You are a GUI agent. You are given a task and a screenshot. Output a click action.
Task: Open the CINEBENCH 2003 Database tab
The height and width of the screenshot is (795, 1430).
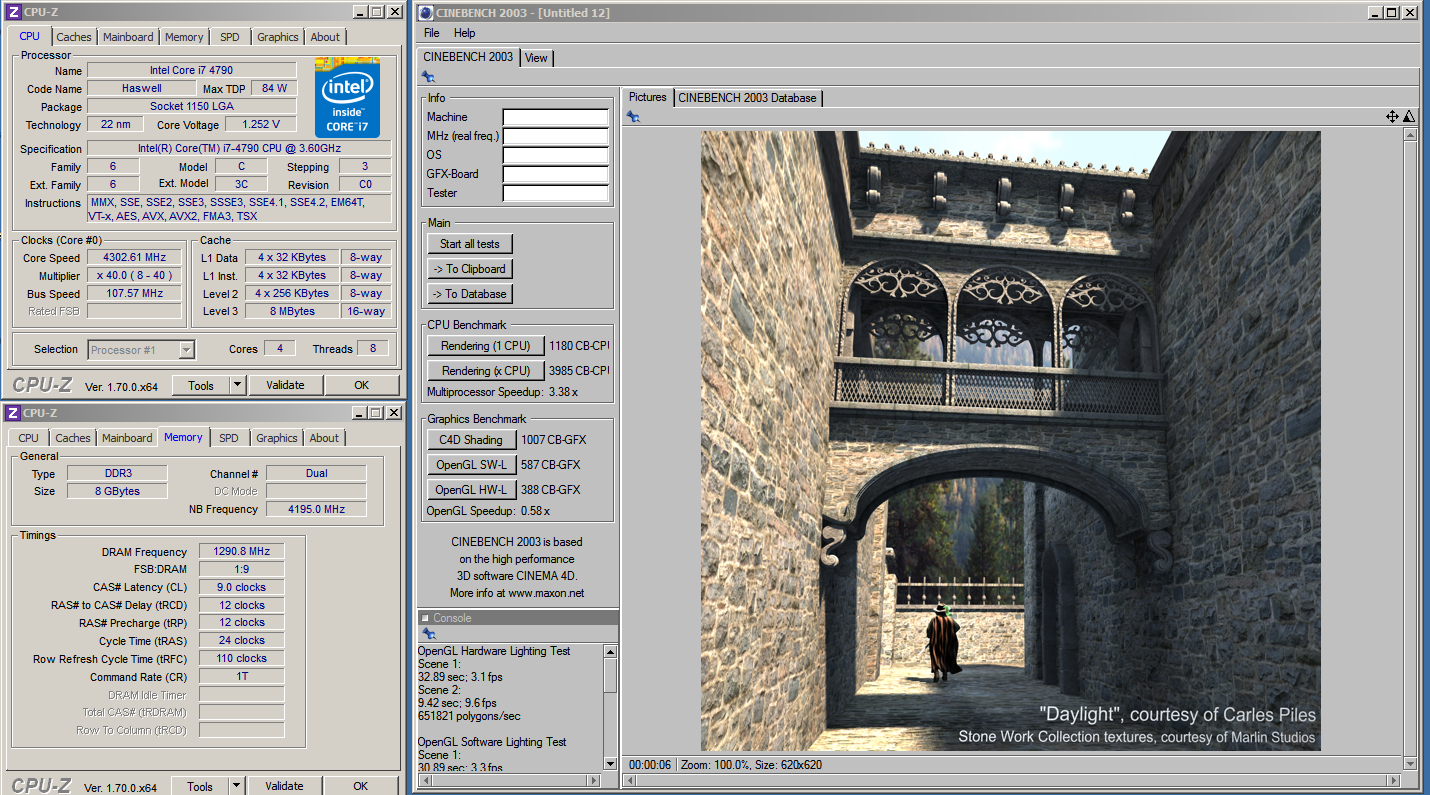tap(747, 98)
